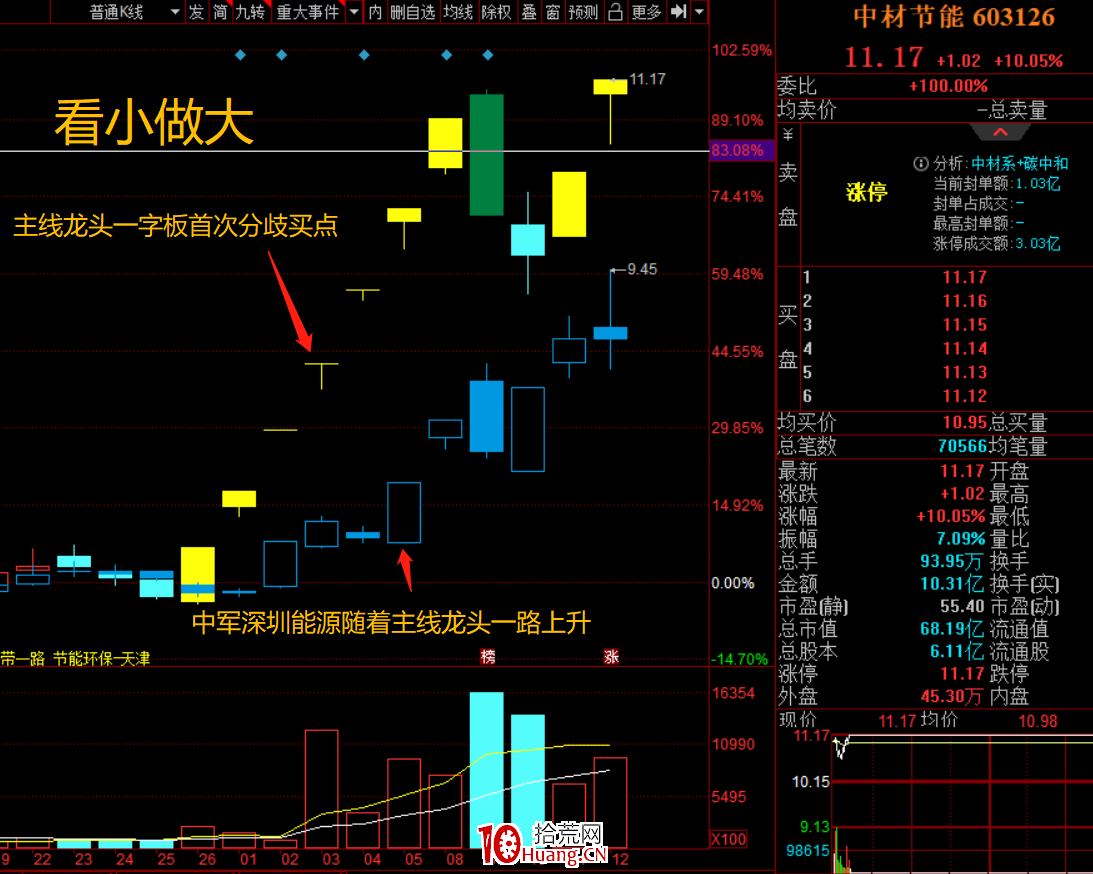The height and width of the screenshot is (874, 1093).
Task: Click the 委比 +100.00% value
Action: coord(948,86)
